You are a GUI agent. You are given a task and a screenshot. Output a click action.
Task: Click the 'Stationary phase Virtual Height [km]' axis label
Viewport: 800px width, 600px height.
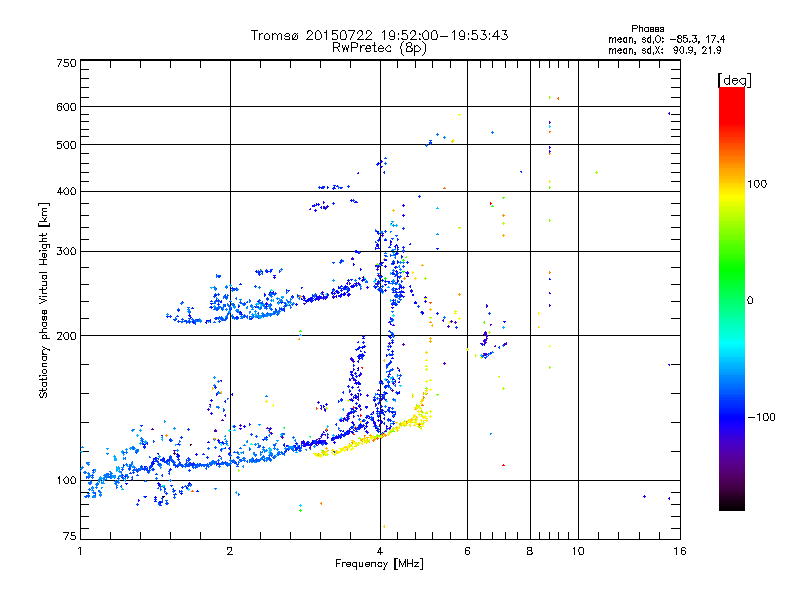(x=44, y=300)
